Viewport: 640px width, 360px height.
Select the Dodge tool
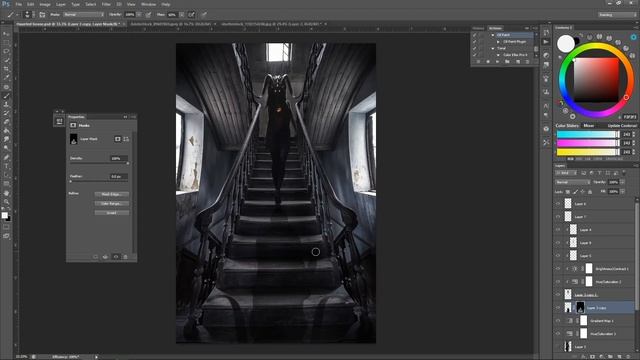pos(6,148)
